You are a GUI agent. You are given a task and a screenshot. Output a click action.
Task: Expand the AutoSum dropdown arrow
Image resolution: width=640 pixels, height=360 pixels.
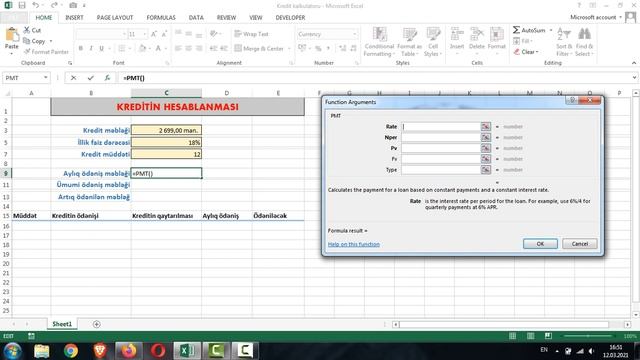click(551, 30)
